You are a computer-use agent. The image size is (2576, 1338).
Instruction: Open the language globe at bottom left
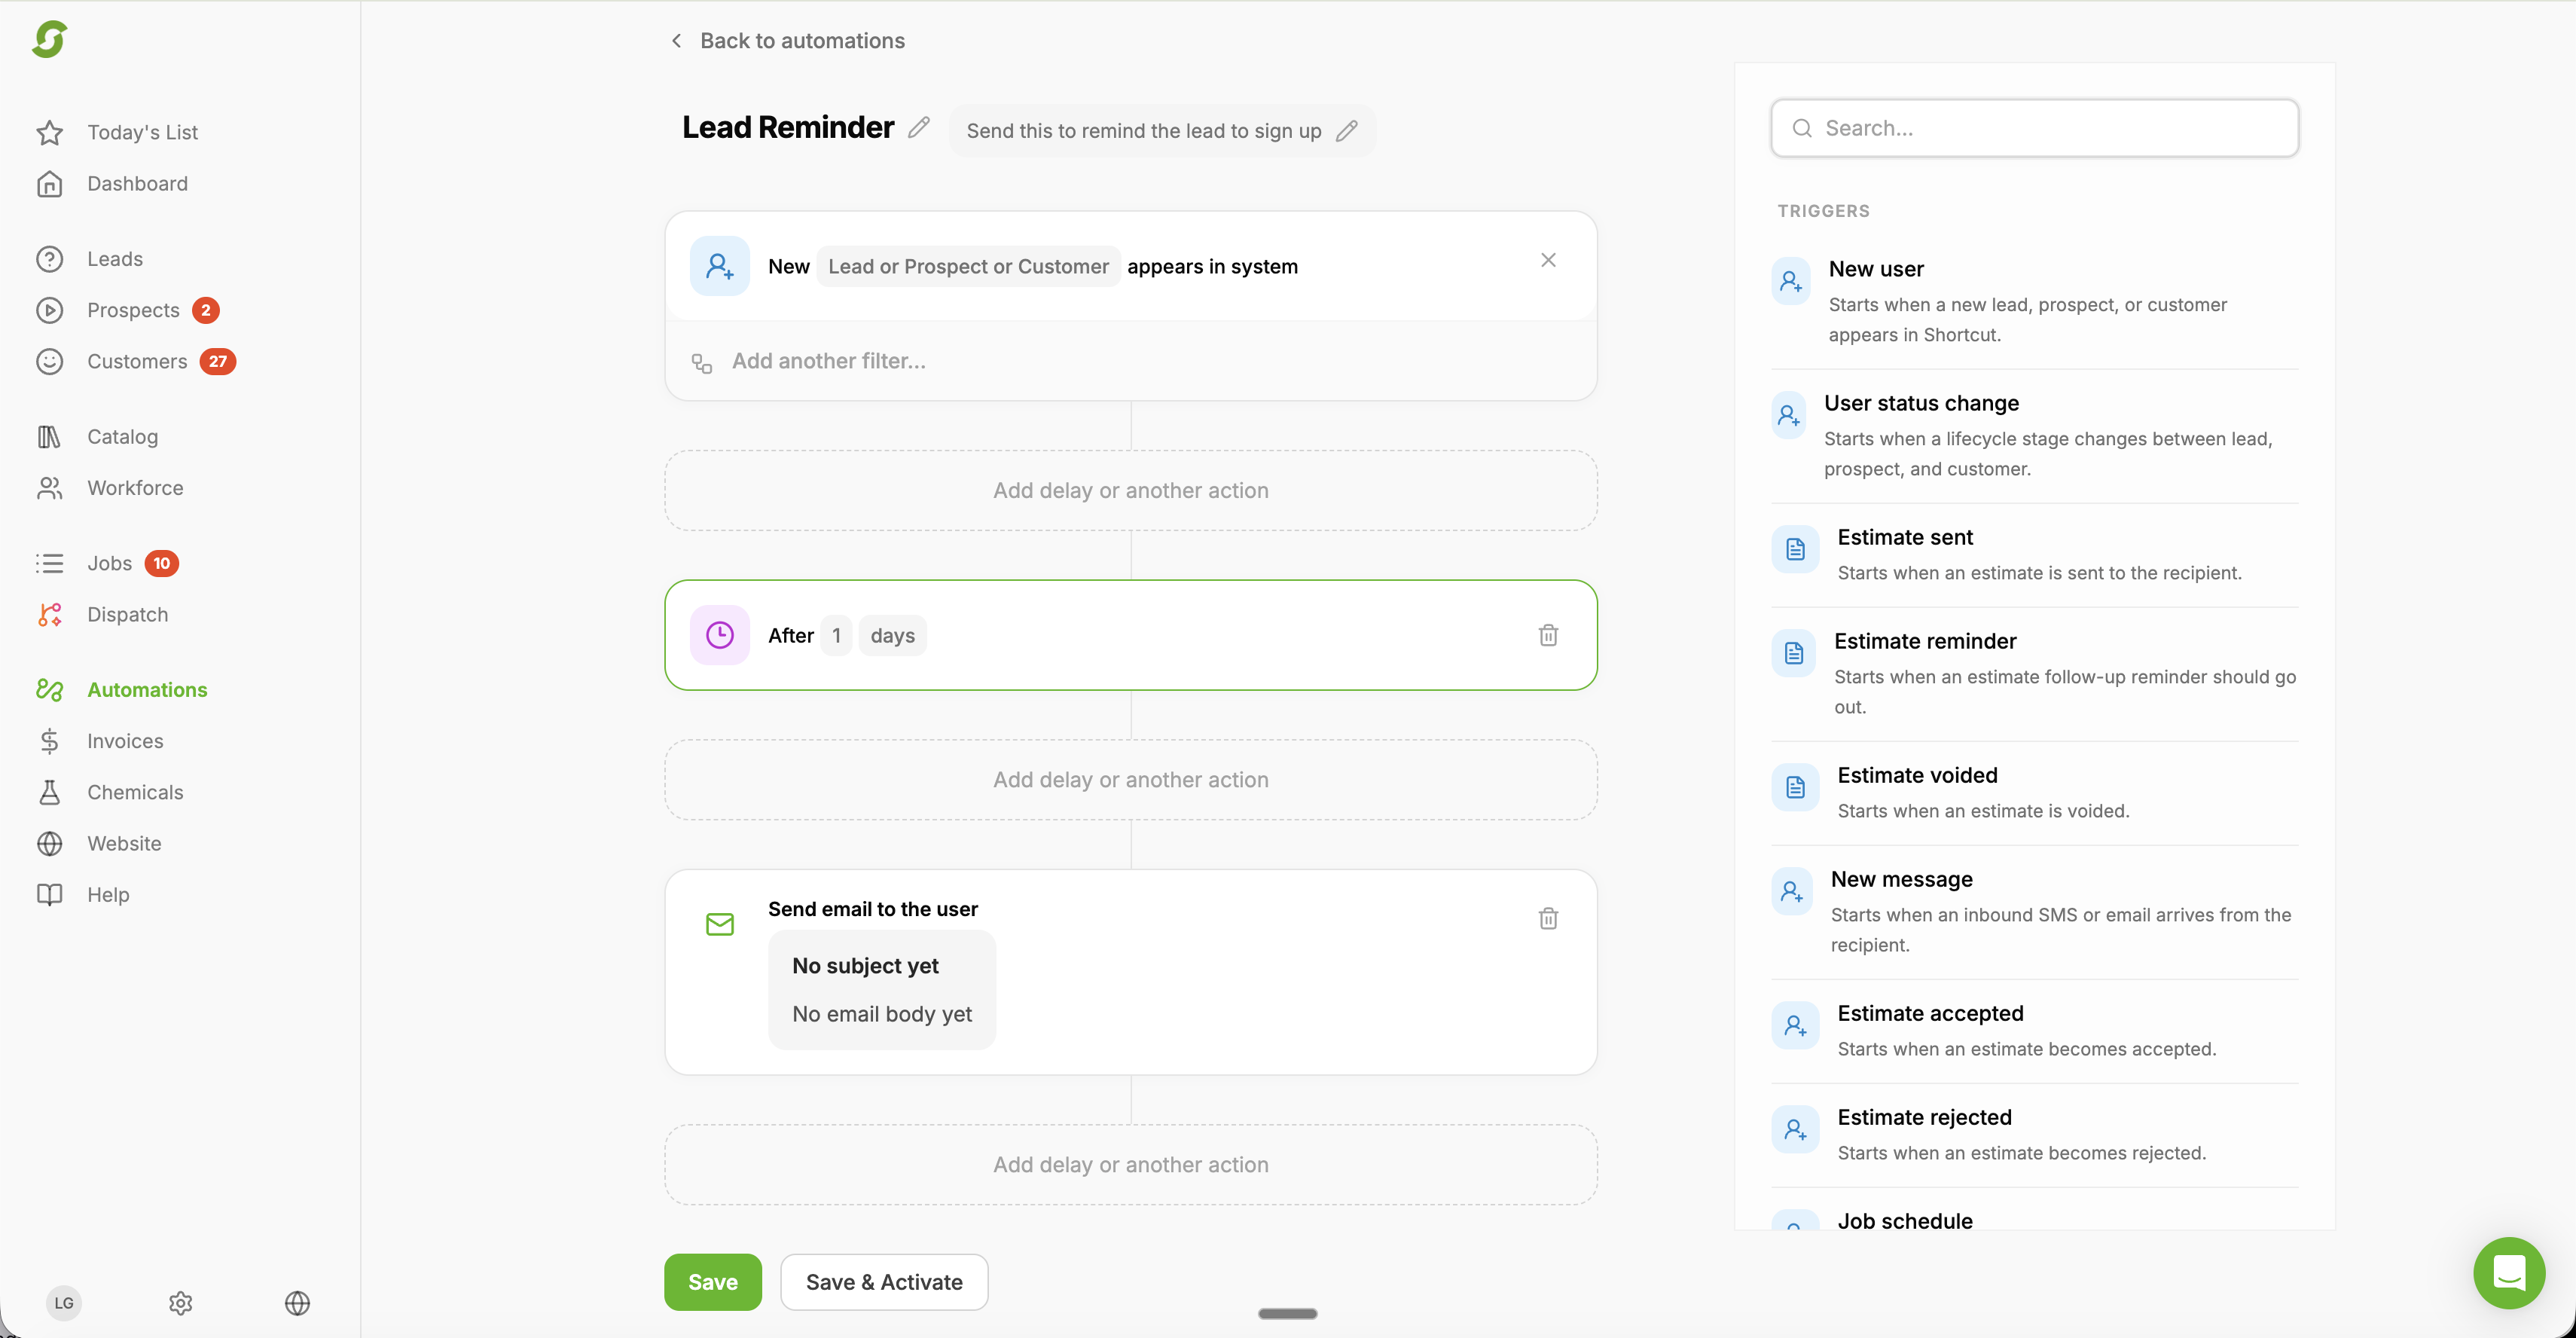click(x=296, y=1302)
